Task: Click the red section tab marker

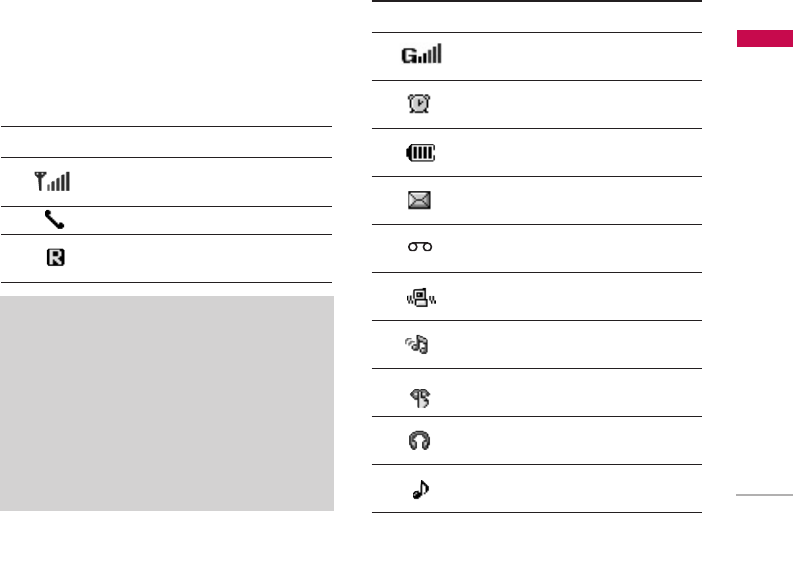Action: (764, 39)
